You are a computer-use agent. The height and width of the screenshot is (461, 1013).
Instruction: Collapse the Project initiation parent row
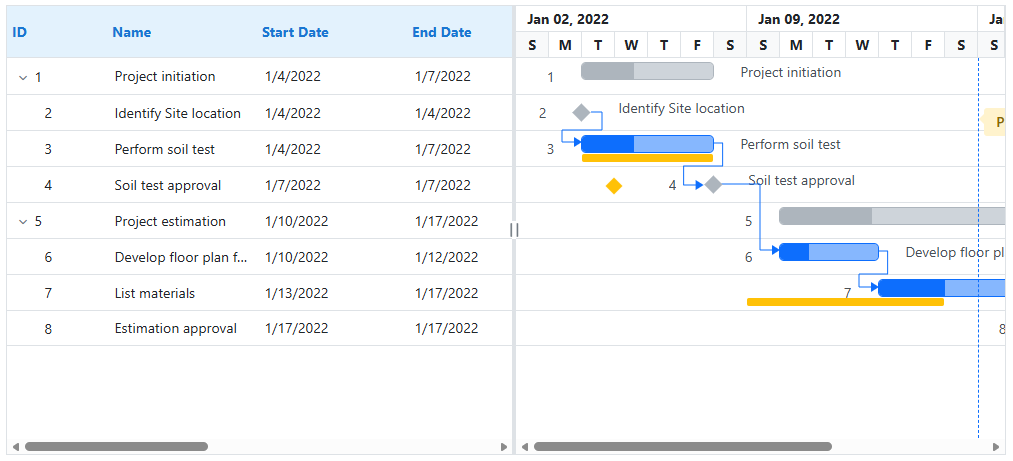23,77
